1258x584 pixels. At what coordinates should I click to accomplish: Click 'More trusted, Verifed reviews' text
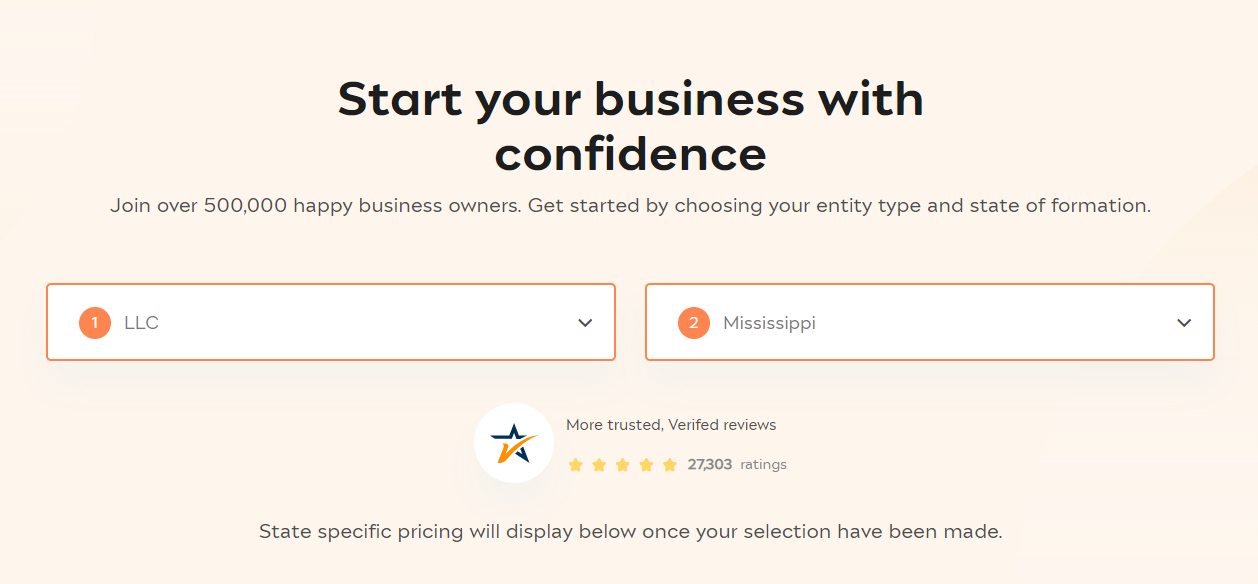671,425
